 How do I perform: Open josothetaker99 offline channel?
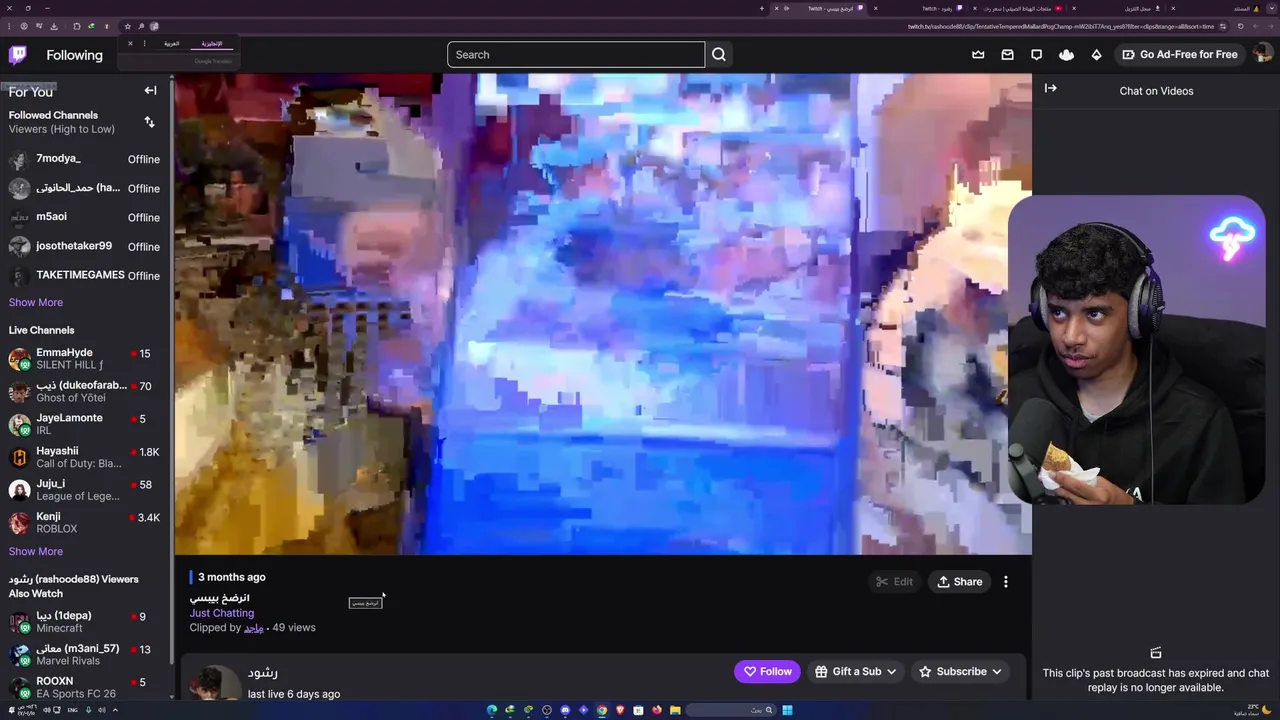85,246
